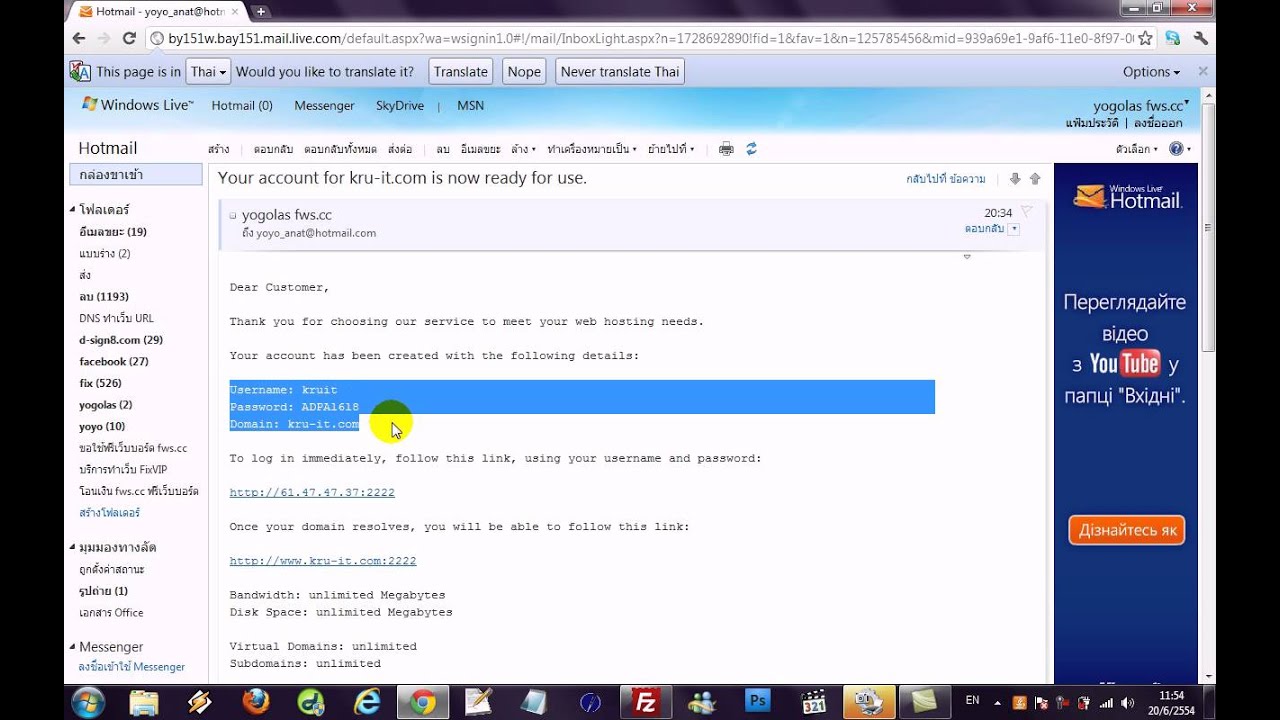Open the อีเมลขยะ (19) folder
The image size is (1280, 720).
point(113,232)
